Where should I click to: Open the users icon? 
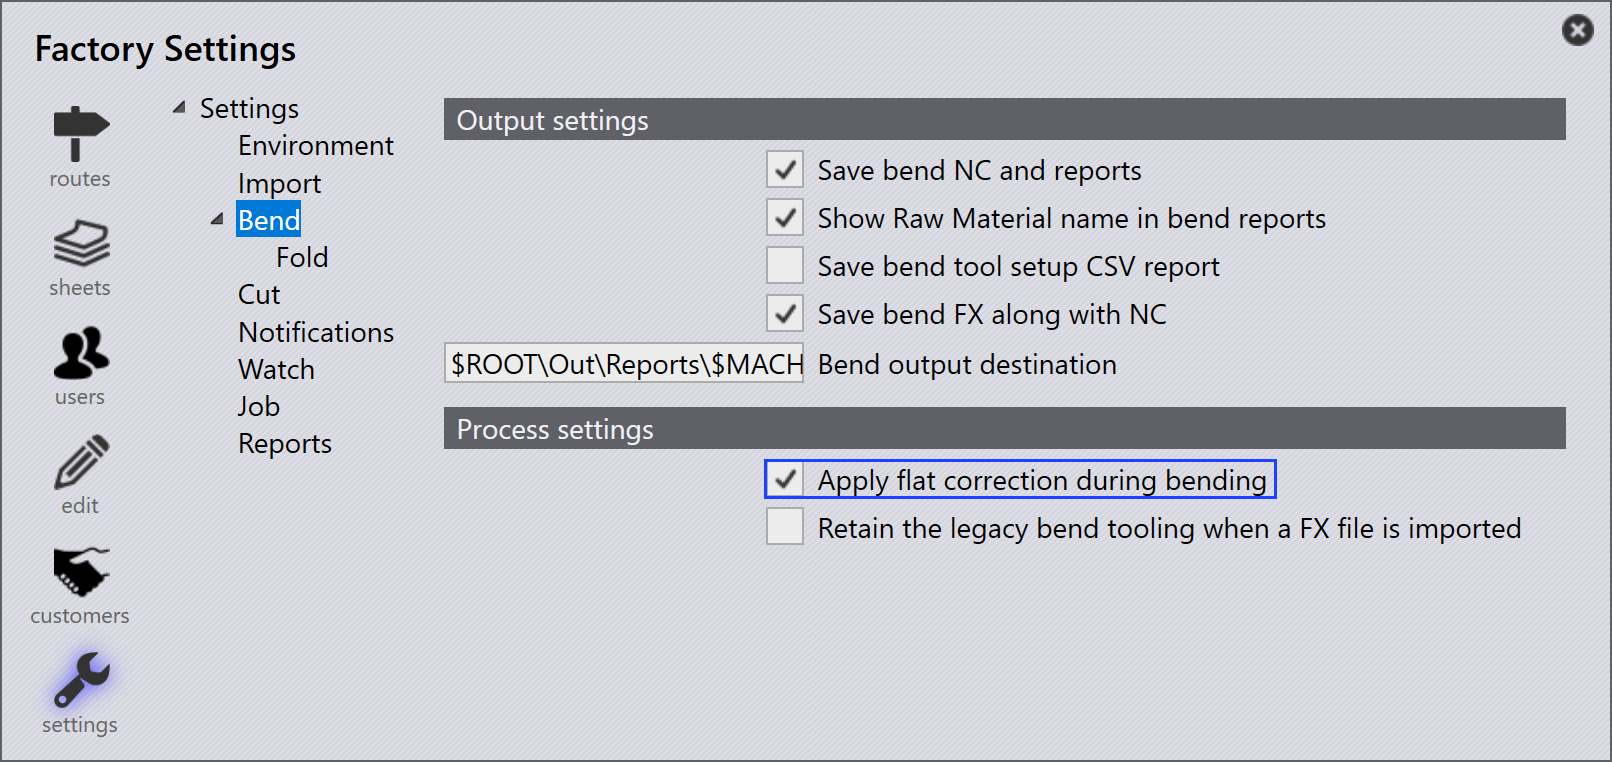tap(80, 353)
